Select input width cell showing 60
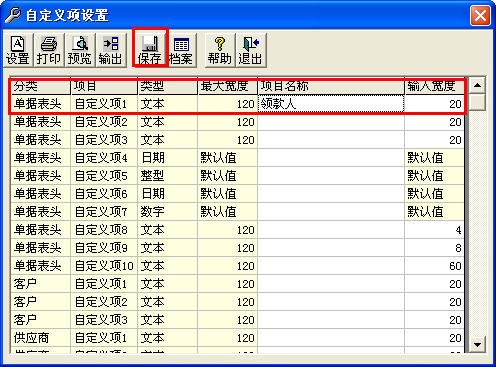 click(434, 266)
